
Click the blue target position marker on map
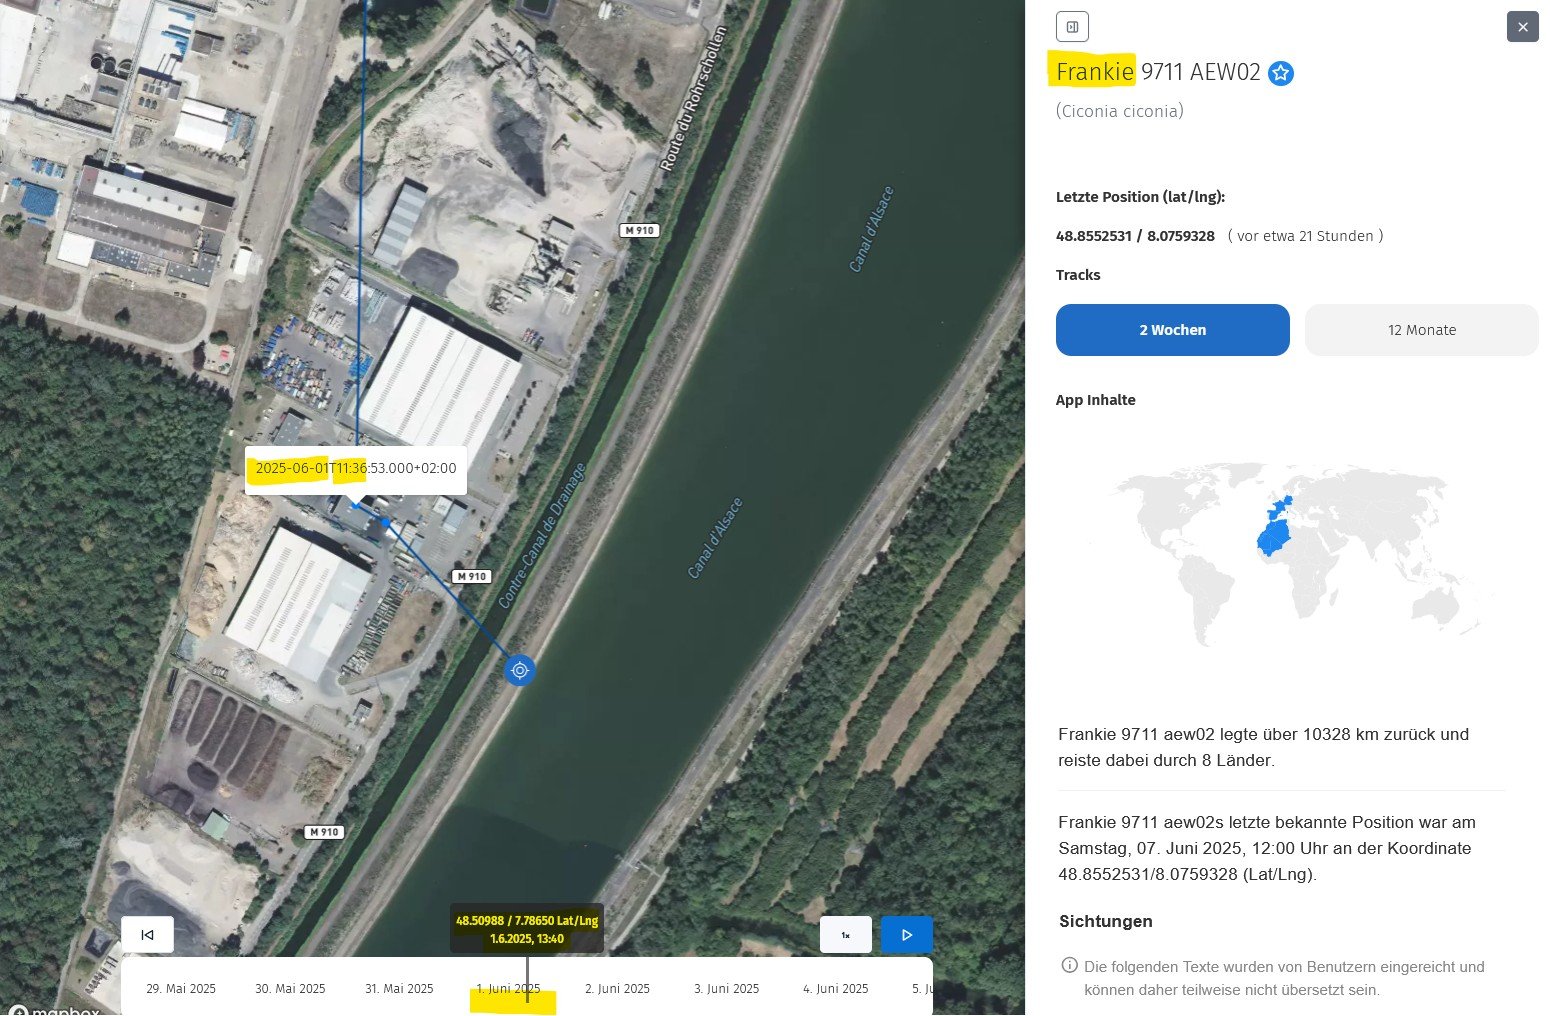[x=519, y=670]
